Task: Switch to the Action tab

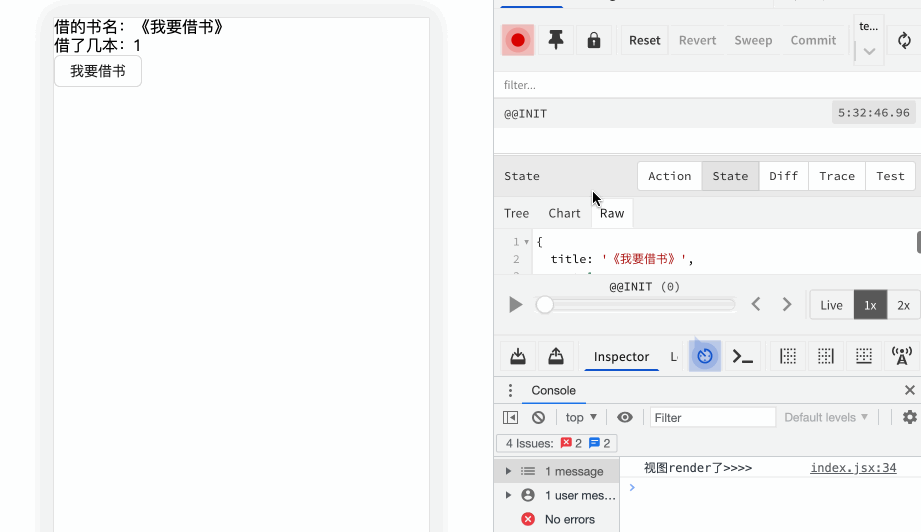Action: click(670, 176)
